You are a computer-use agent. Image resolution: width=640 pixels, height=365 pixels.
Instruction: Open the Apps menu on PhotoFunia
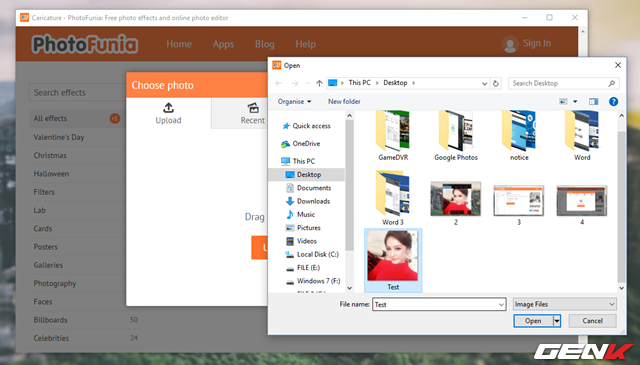223,44
